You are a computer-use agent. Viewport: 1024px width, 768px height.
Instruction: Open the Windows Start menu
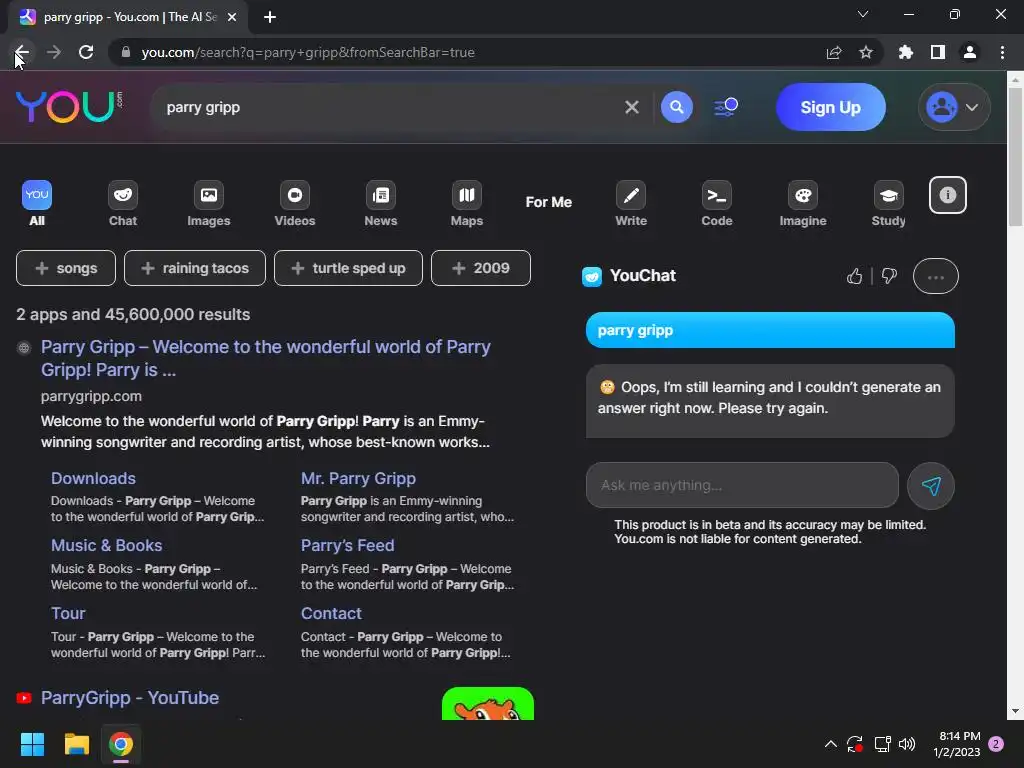pyautogui.click(x=32, y=744)
